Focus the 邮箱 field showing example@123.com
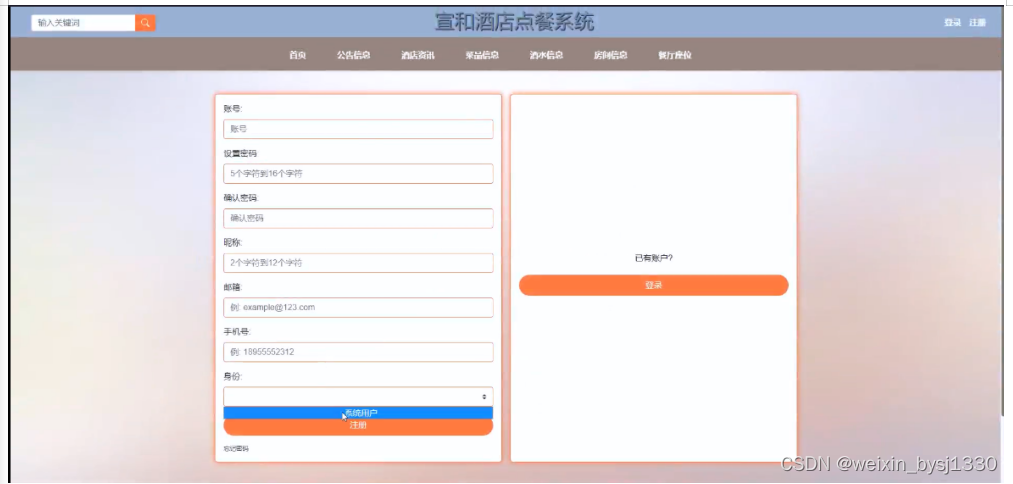This screenshot has width=1013, height=484. pos(358,308)
